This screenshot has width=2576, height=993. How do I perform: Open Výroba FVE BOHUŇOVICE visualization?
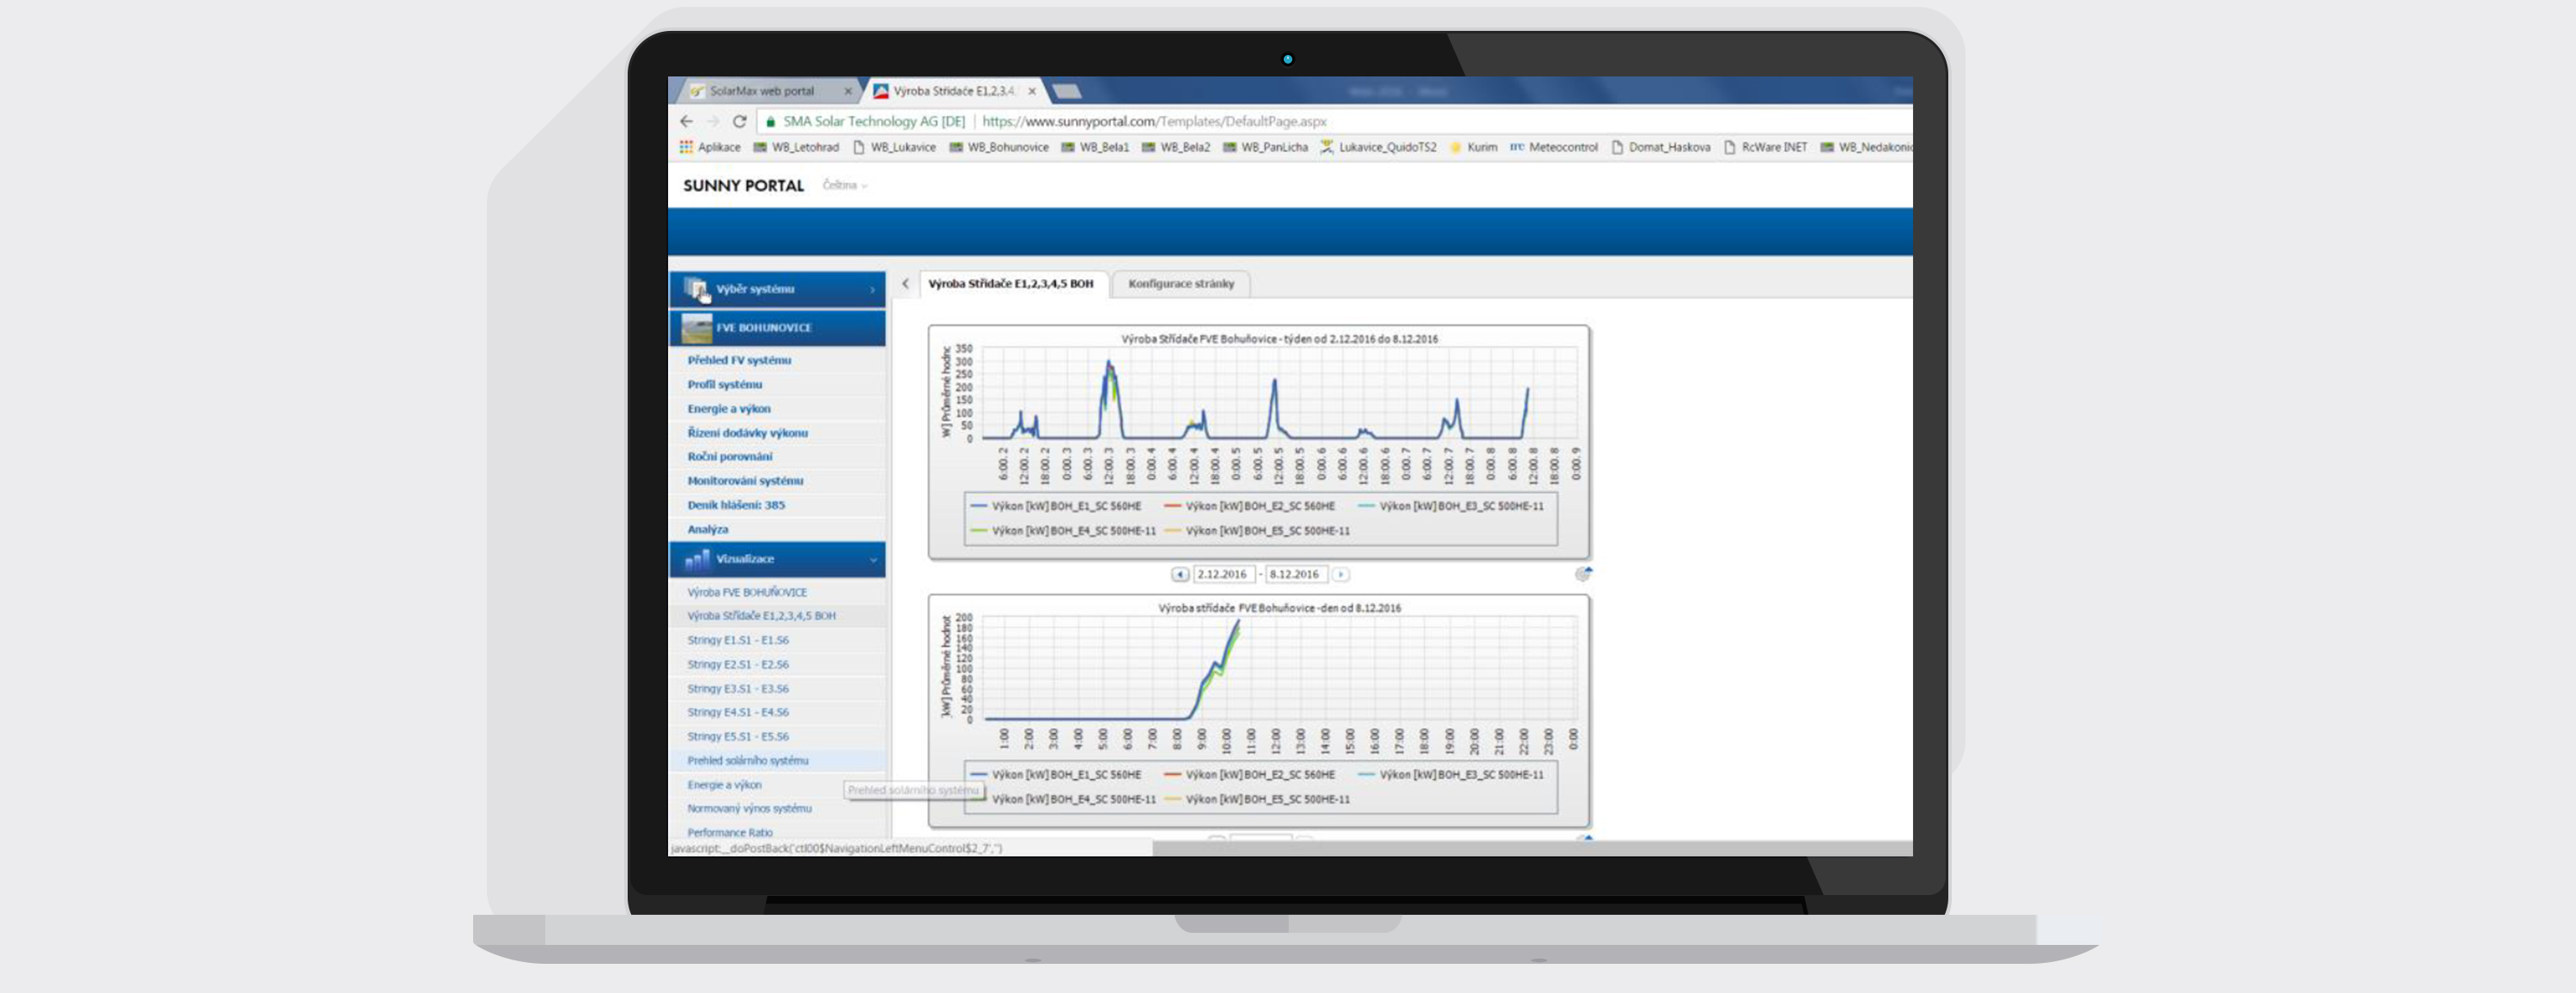(x=747, y=592)
